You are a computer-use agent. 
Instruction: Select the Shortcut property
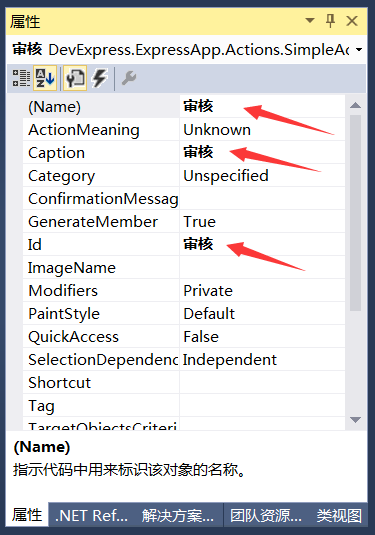[x=101, y=383]
